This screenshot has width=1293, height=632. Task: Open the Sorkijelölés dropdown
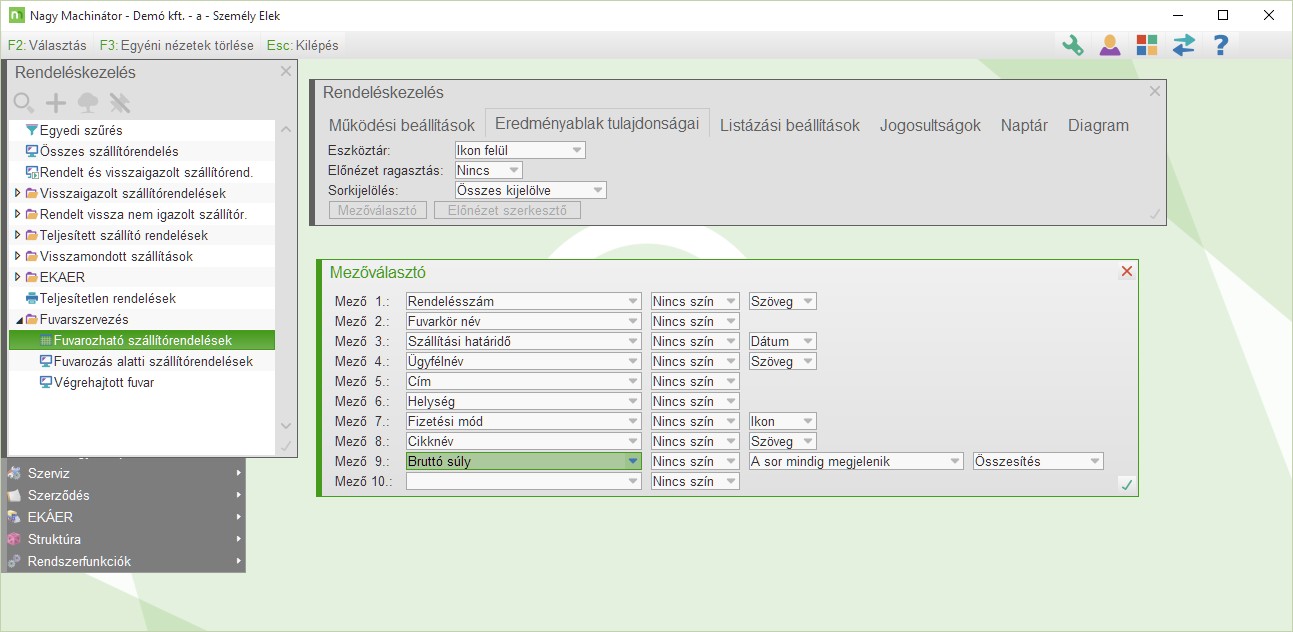point(530,190)
